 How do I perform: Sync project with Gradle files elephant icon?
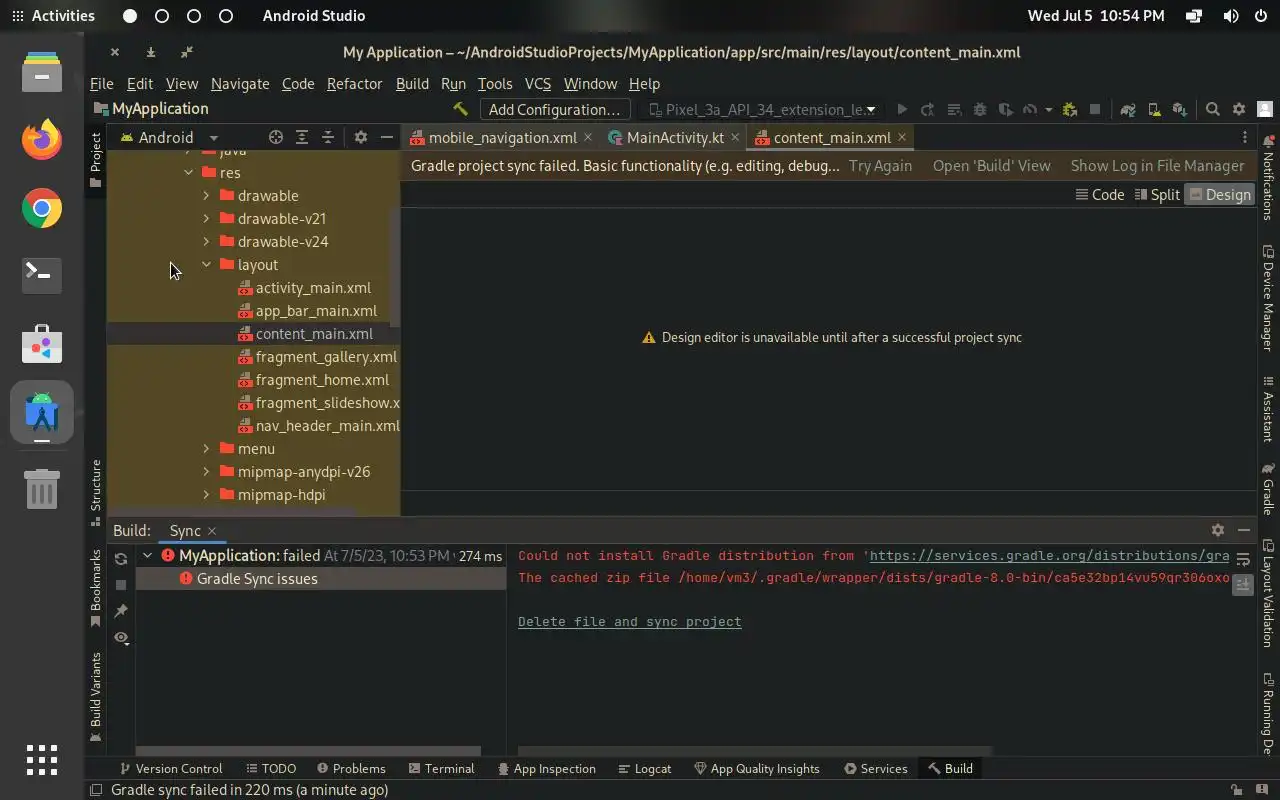1128,109
